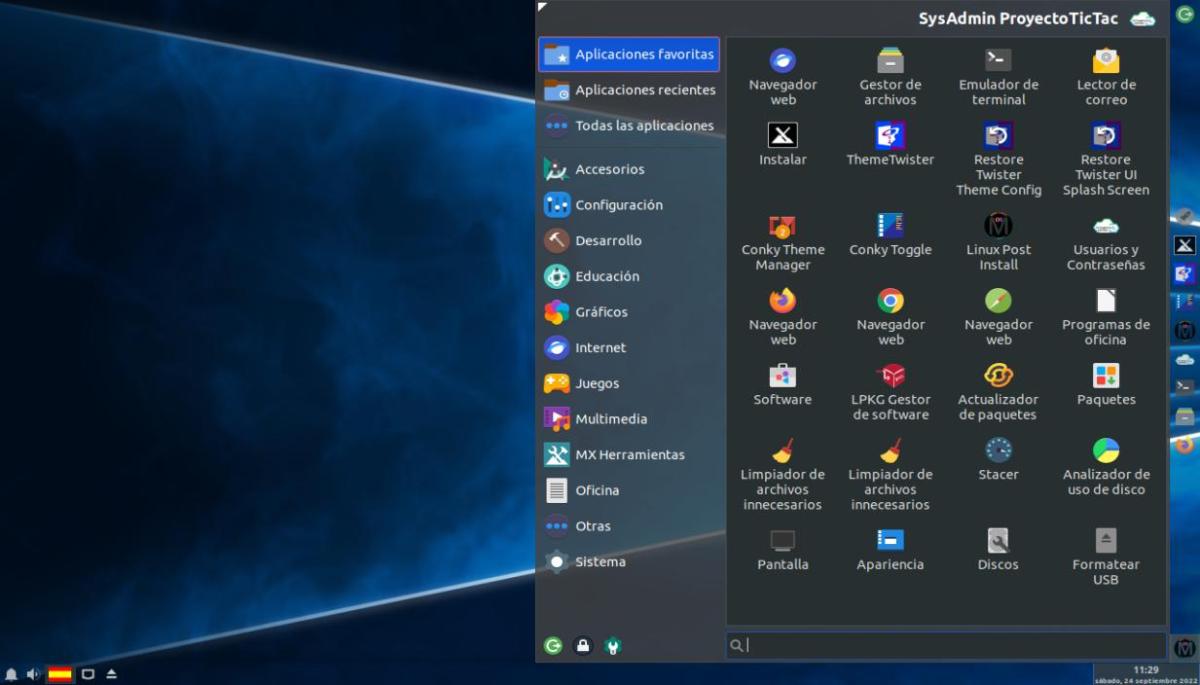Launch ThemeTwister from favorites

(x=890, y=144)
